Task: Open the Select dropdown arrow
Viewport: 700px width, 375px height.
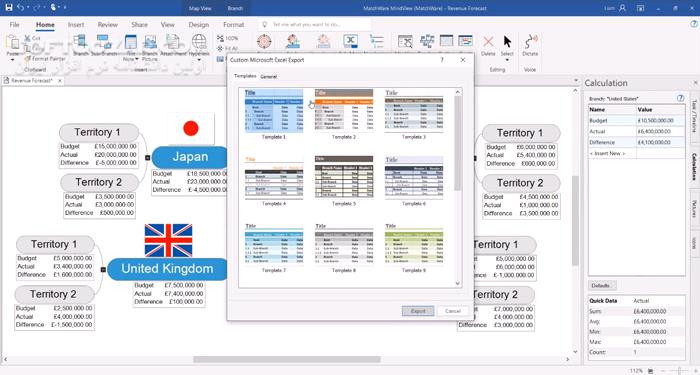Action: (507, 60)
